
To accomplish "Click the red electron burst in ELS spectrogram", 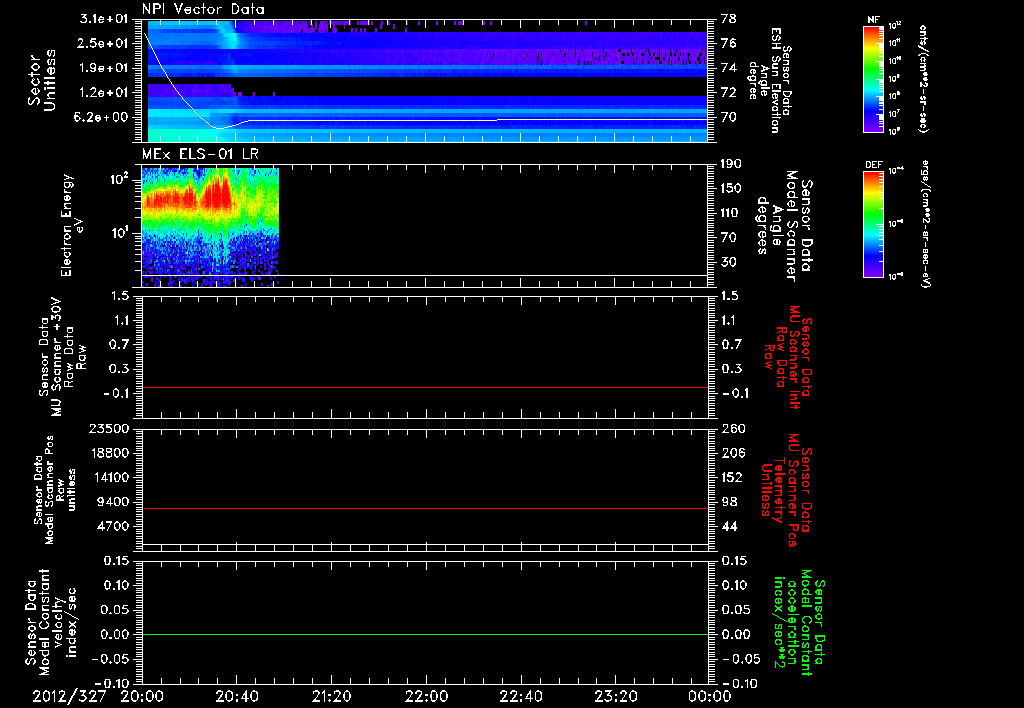I will [218, 191].
